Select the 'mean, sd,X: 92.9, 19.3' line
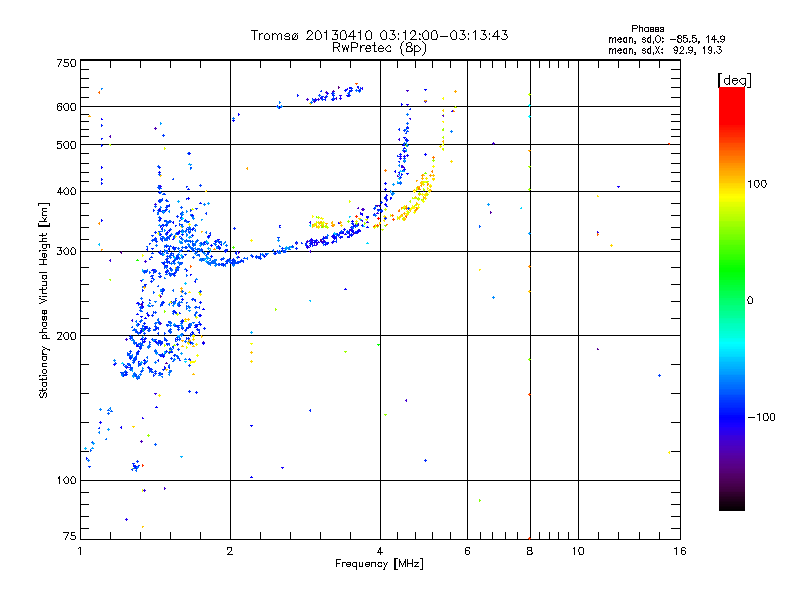This screenshot has height=600, width=800. [x=665, y=50]
